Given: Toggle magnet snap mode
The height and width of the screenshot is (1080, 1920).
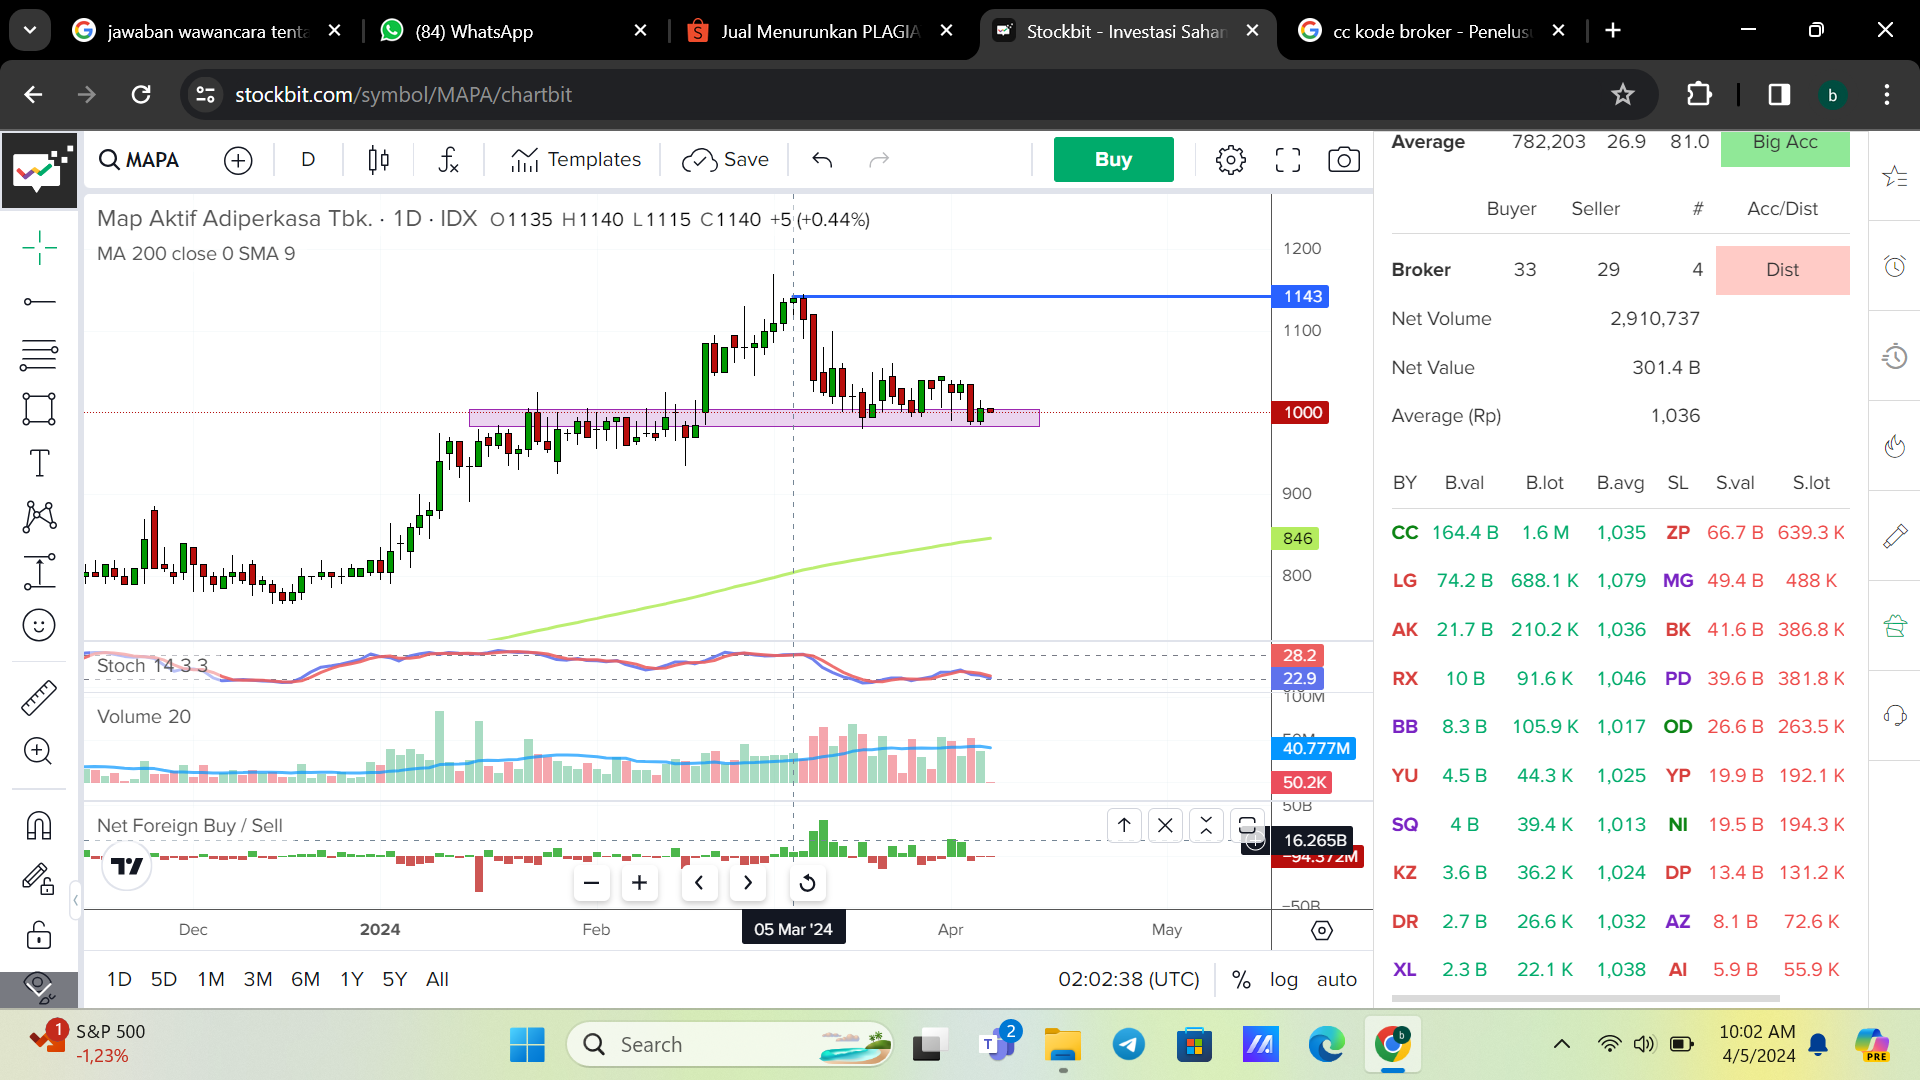Looking at the screenshot, I should point(39,825).
